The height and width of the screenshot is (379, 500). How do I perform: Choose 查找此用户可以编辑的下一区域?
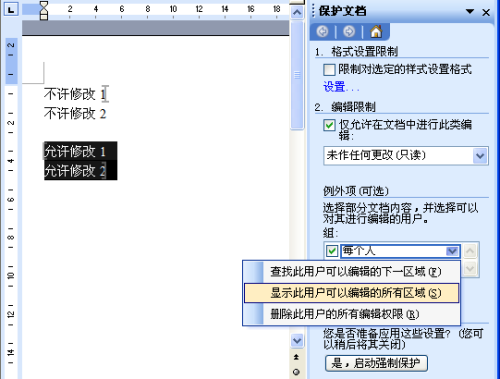[352, 272]
